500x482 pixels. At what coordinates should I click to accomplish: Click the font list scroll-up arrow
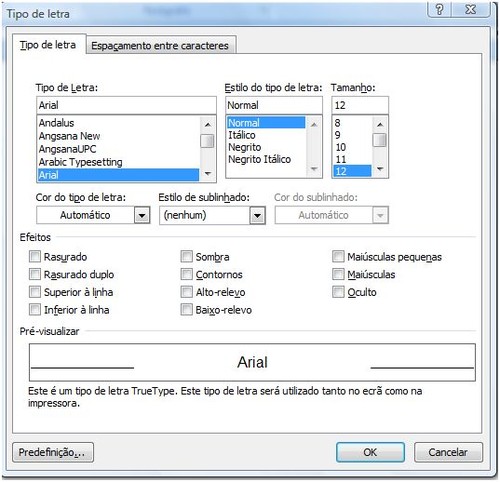click(208, 125)
